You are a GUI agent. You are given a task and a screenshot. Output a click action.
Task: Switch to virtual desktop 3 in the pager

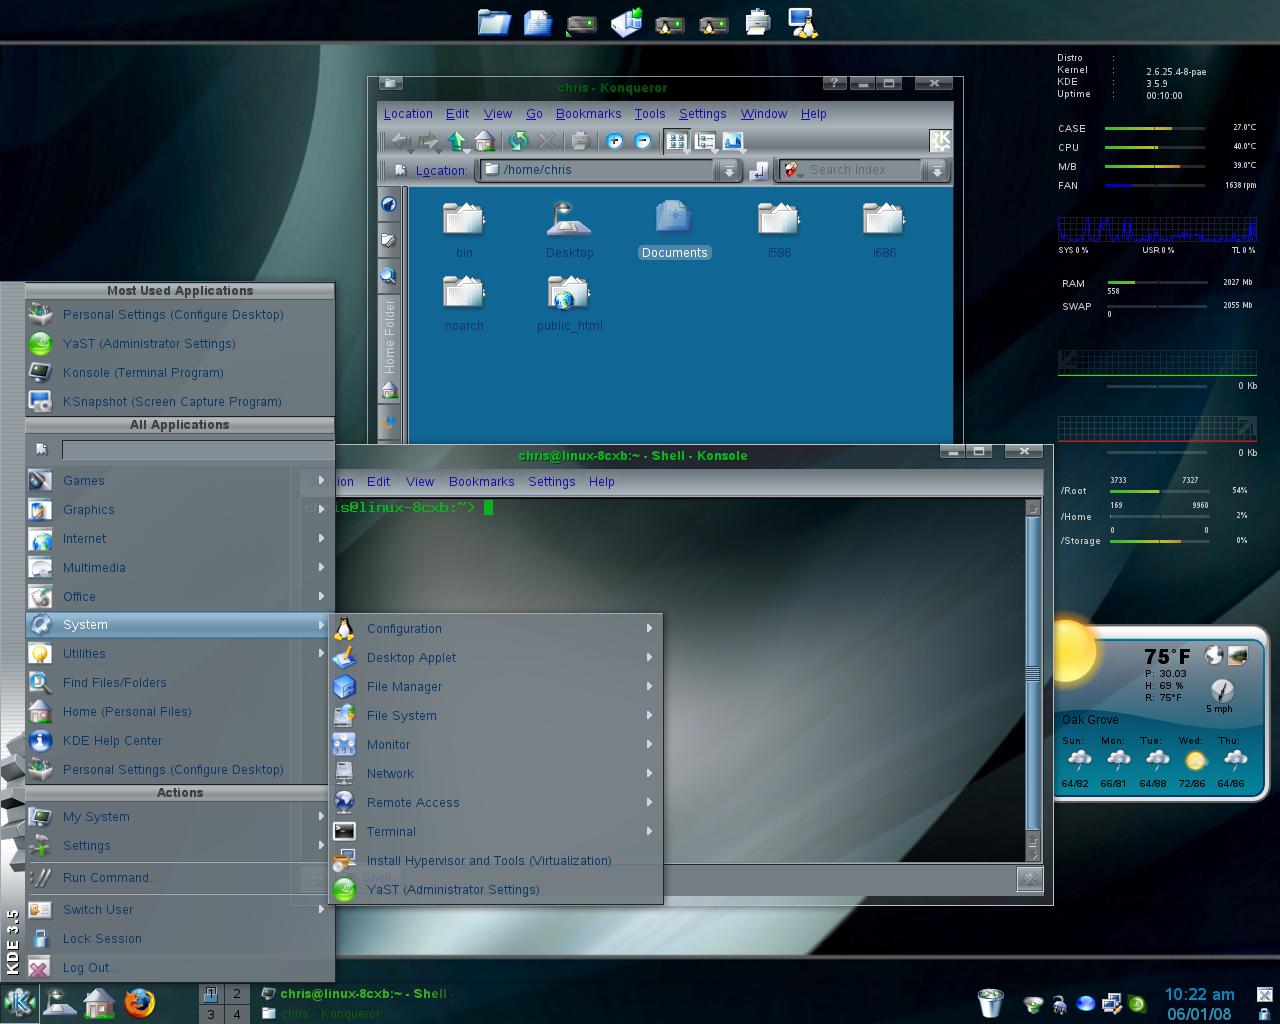pyautogui.click(x=210, y=1014)
